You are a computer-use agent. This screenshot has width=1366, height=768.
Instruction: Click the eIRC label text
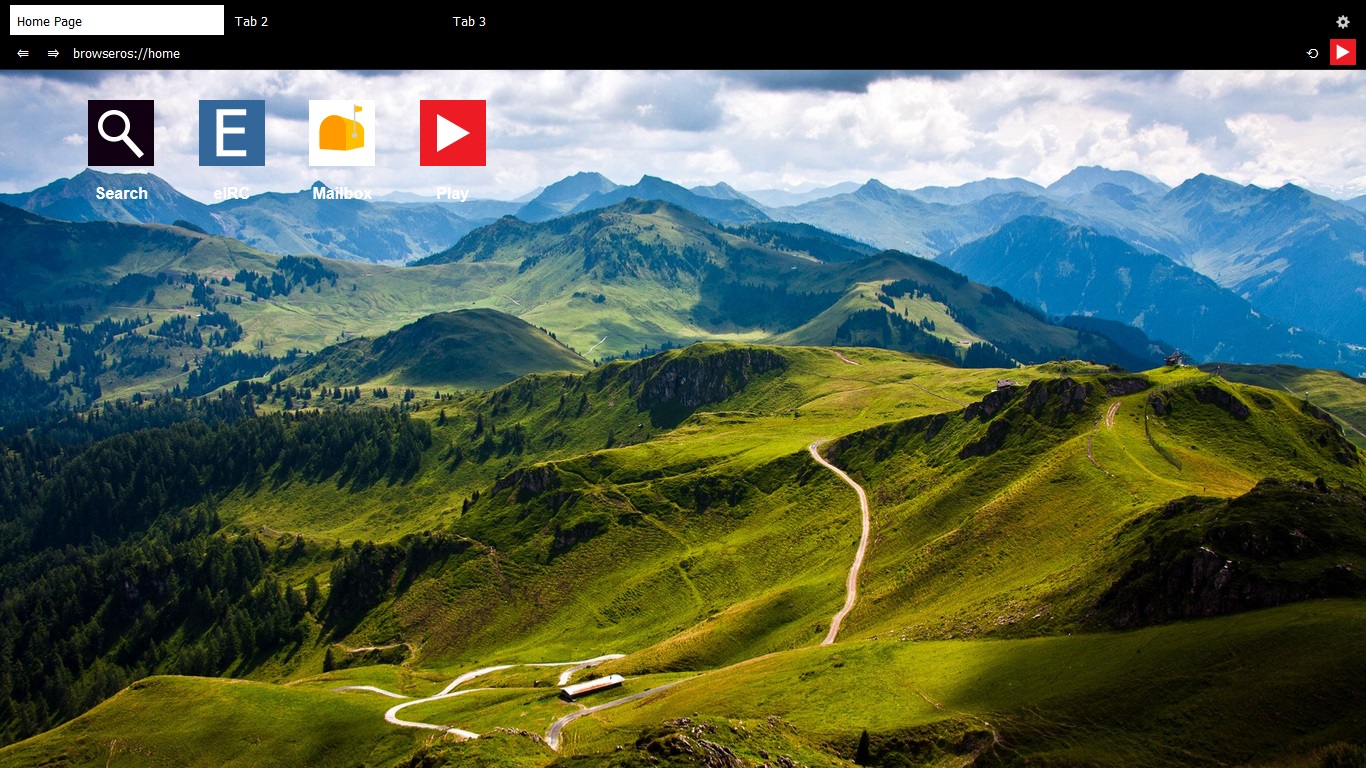232,193
